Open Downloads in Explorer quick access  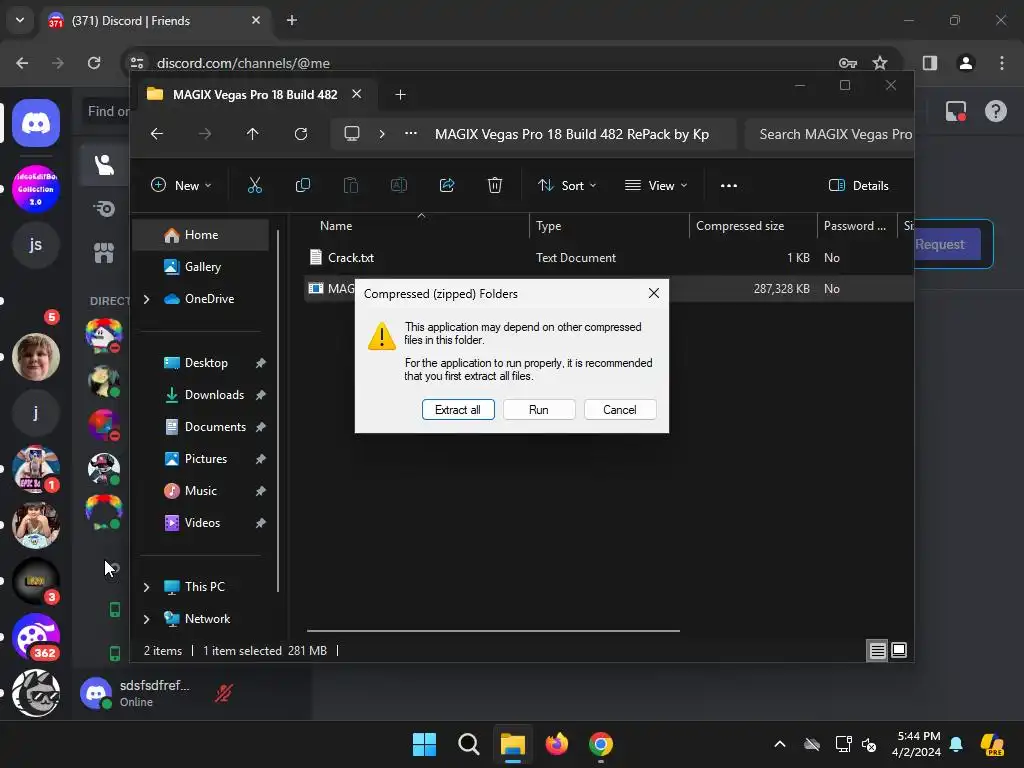point(214,394)
